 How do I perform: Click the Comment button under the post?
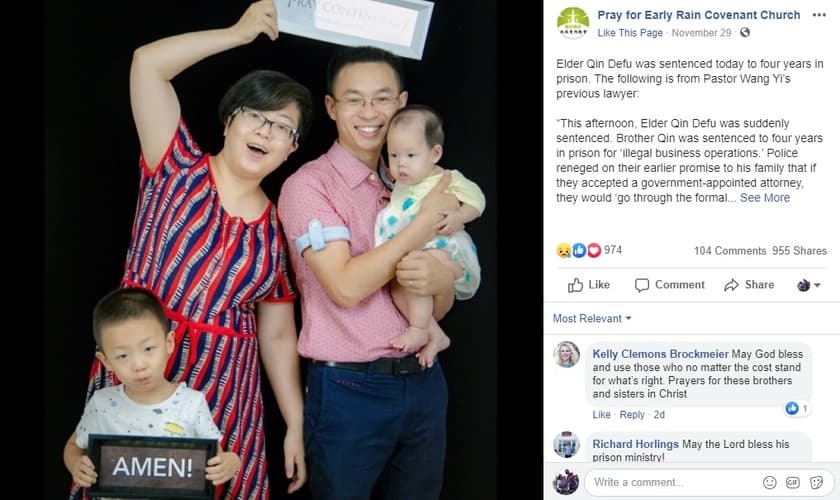[x=670, y=285]
